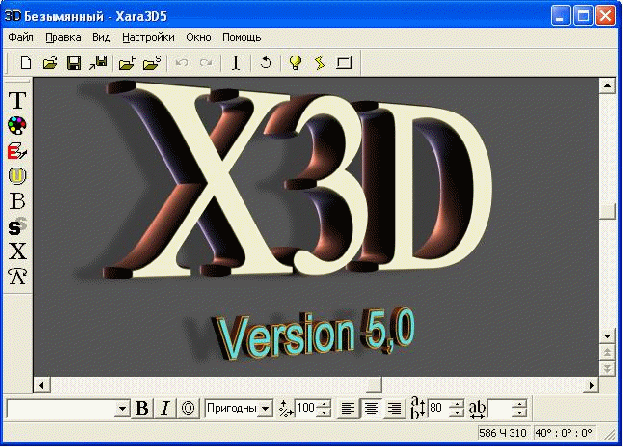Image resolution: width=623 pixels, height=447 pixels.
Task: Open Texture options with the X icon
Action: [17, 251]
